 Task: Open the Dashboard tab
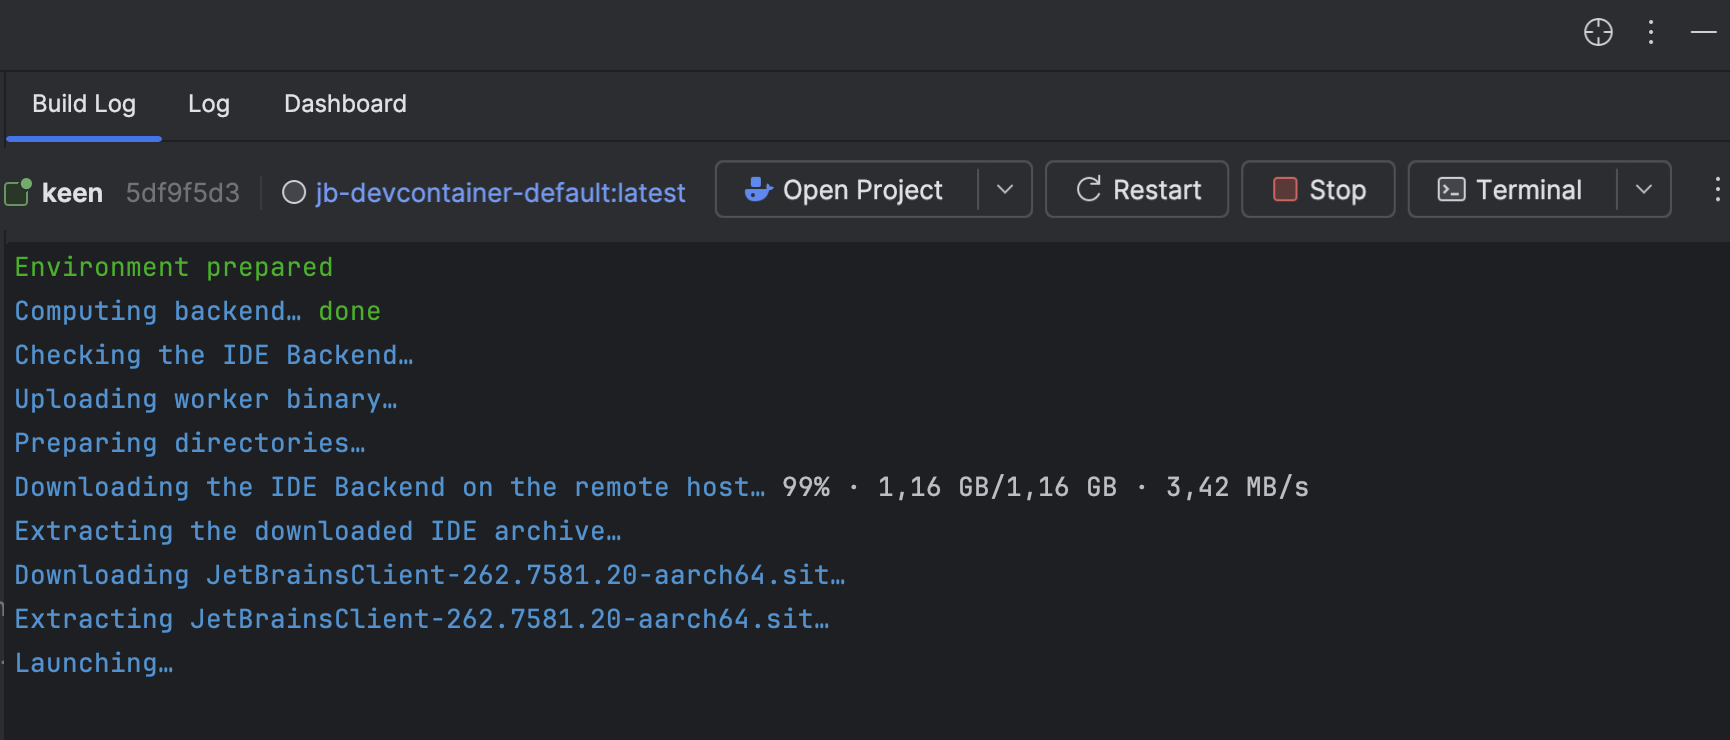345,104
